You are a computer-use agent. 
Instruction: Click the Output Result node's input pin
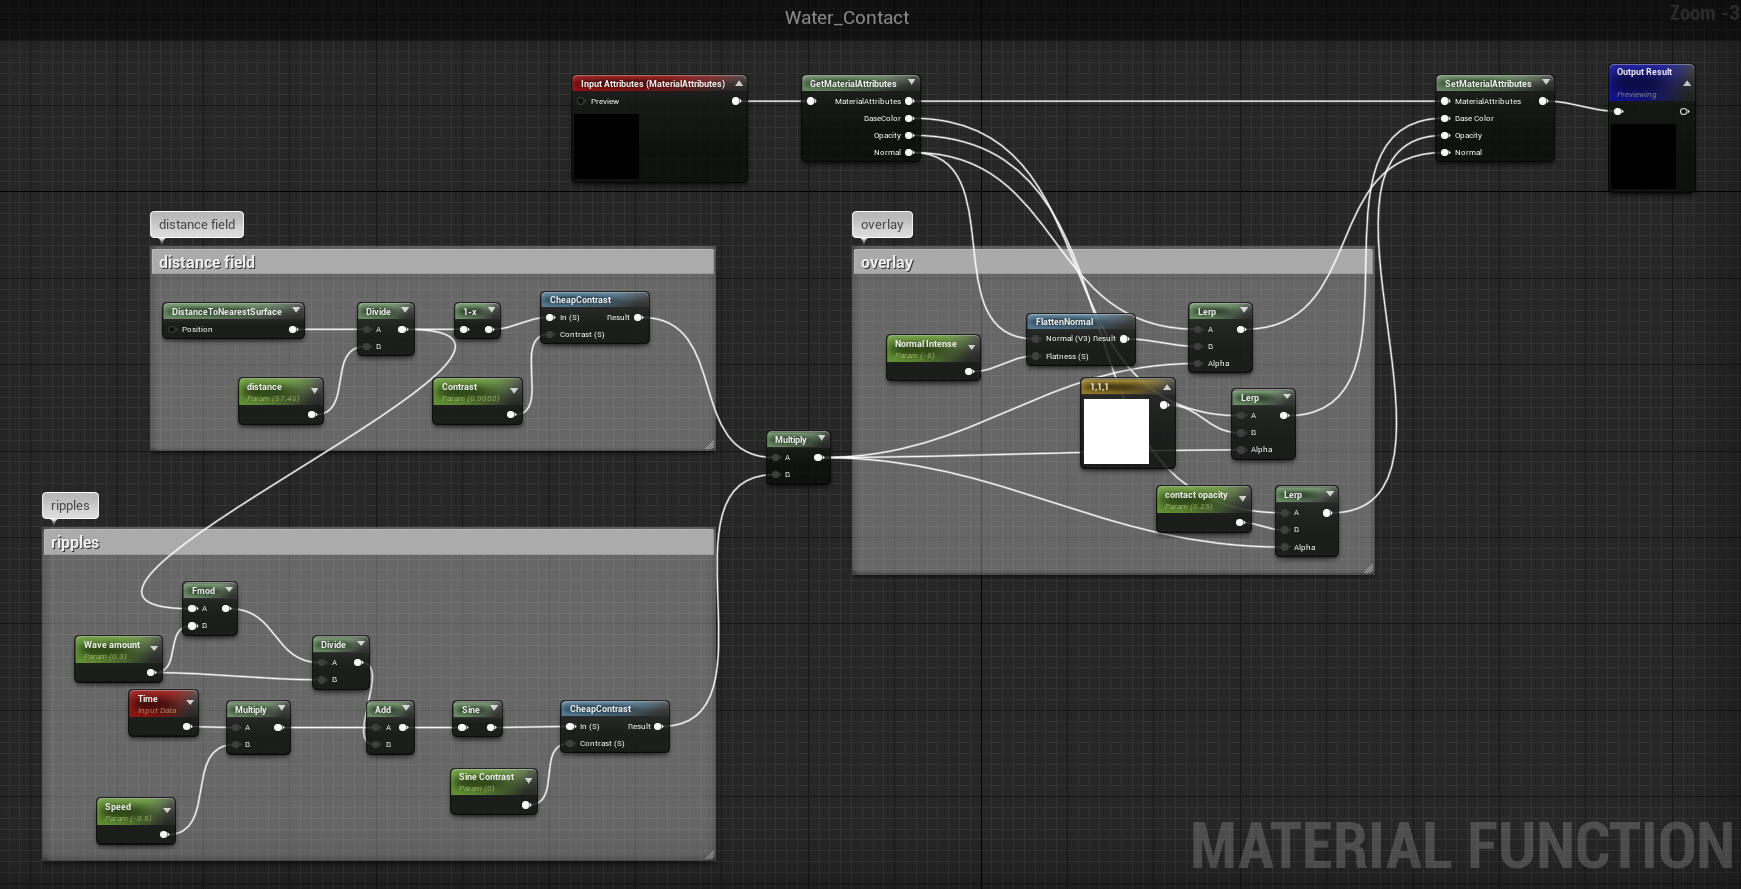1618,112
